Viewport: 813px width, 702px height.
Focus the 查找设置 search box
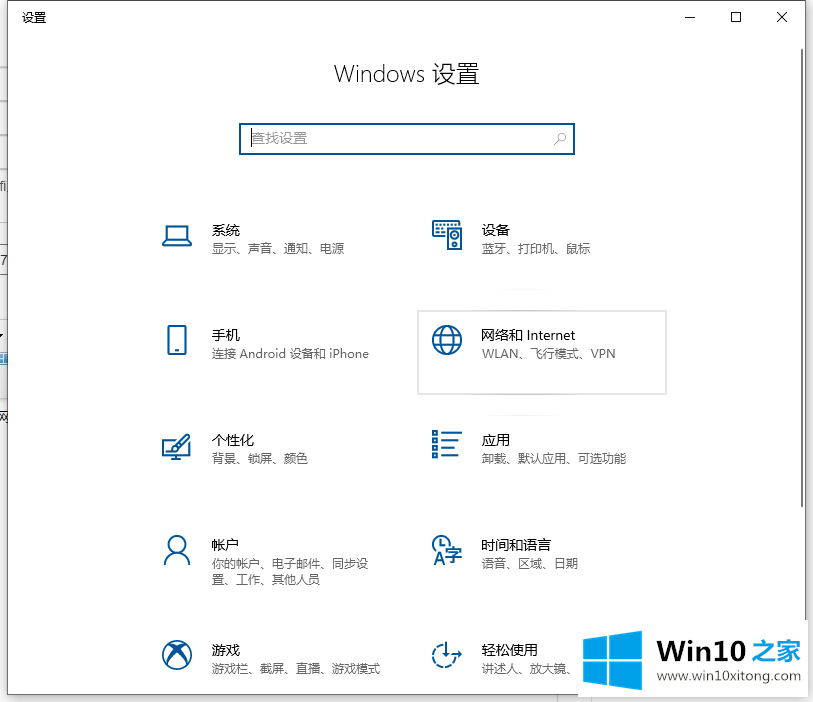click(407, 139)
